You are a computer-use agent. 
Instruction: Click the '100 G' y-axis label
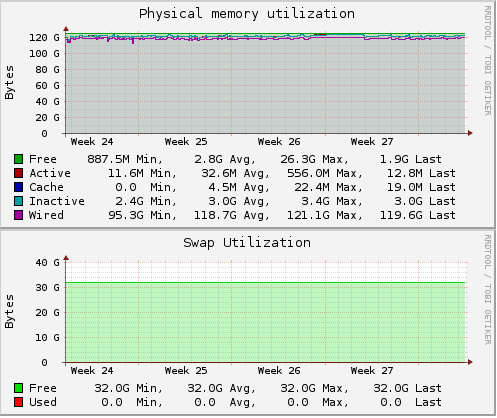pos(44,54)
